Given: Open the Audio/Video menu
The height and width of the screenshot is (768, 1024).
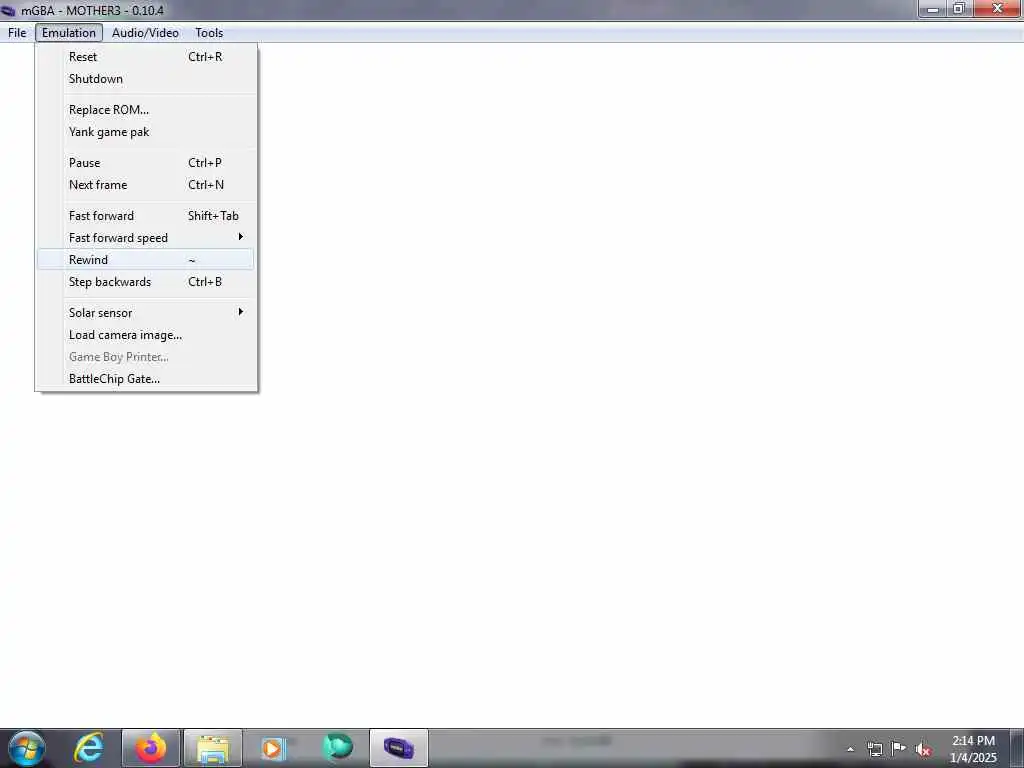Looking at the screenshot, I should click(145, 33).
